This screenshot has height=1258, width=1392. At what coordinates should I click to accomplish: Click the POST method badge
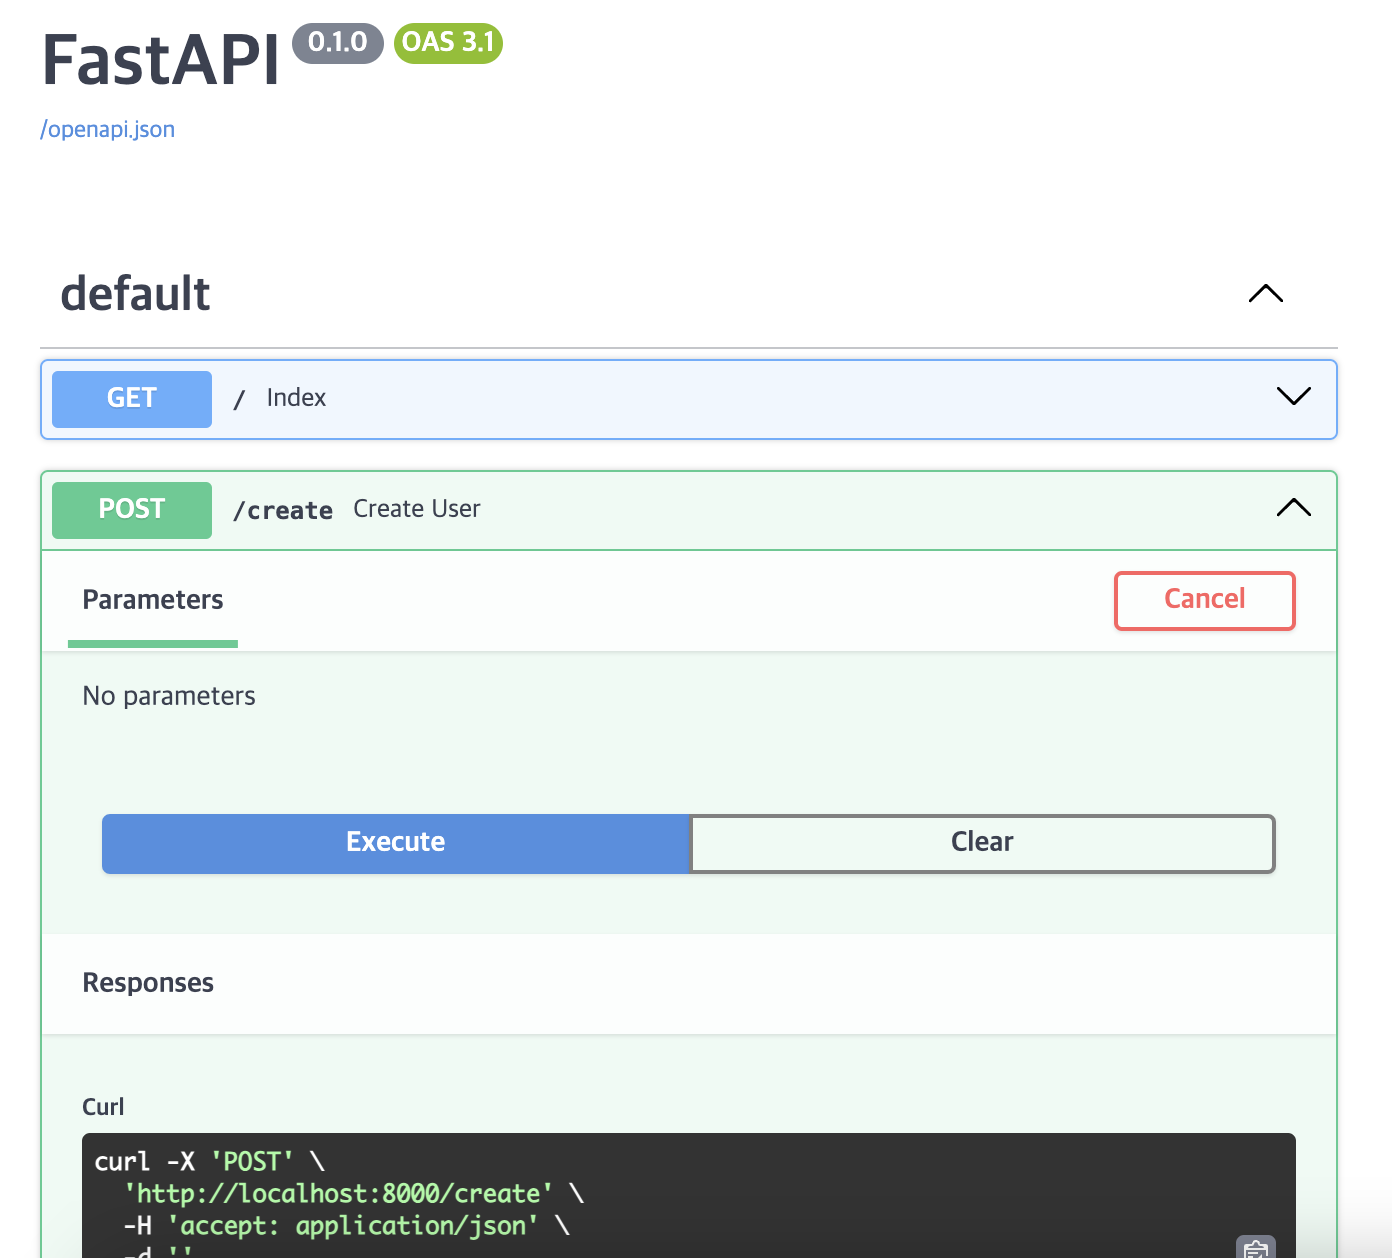(132, 510)
